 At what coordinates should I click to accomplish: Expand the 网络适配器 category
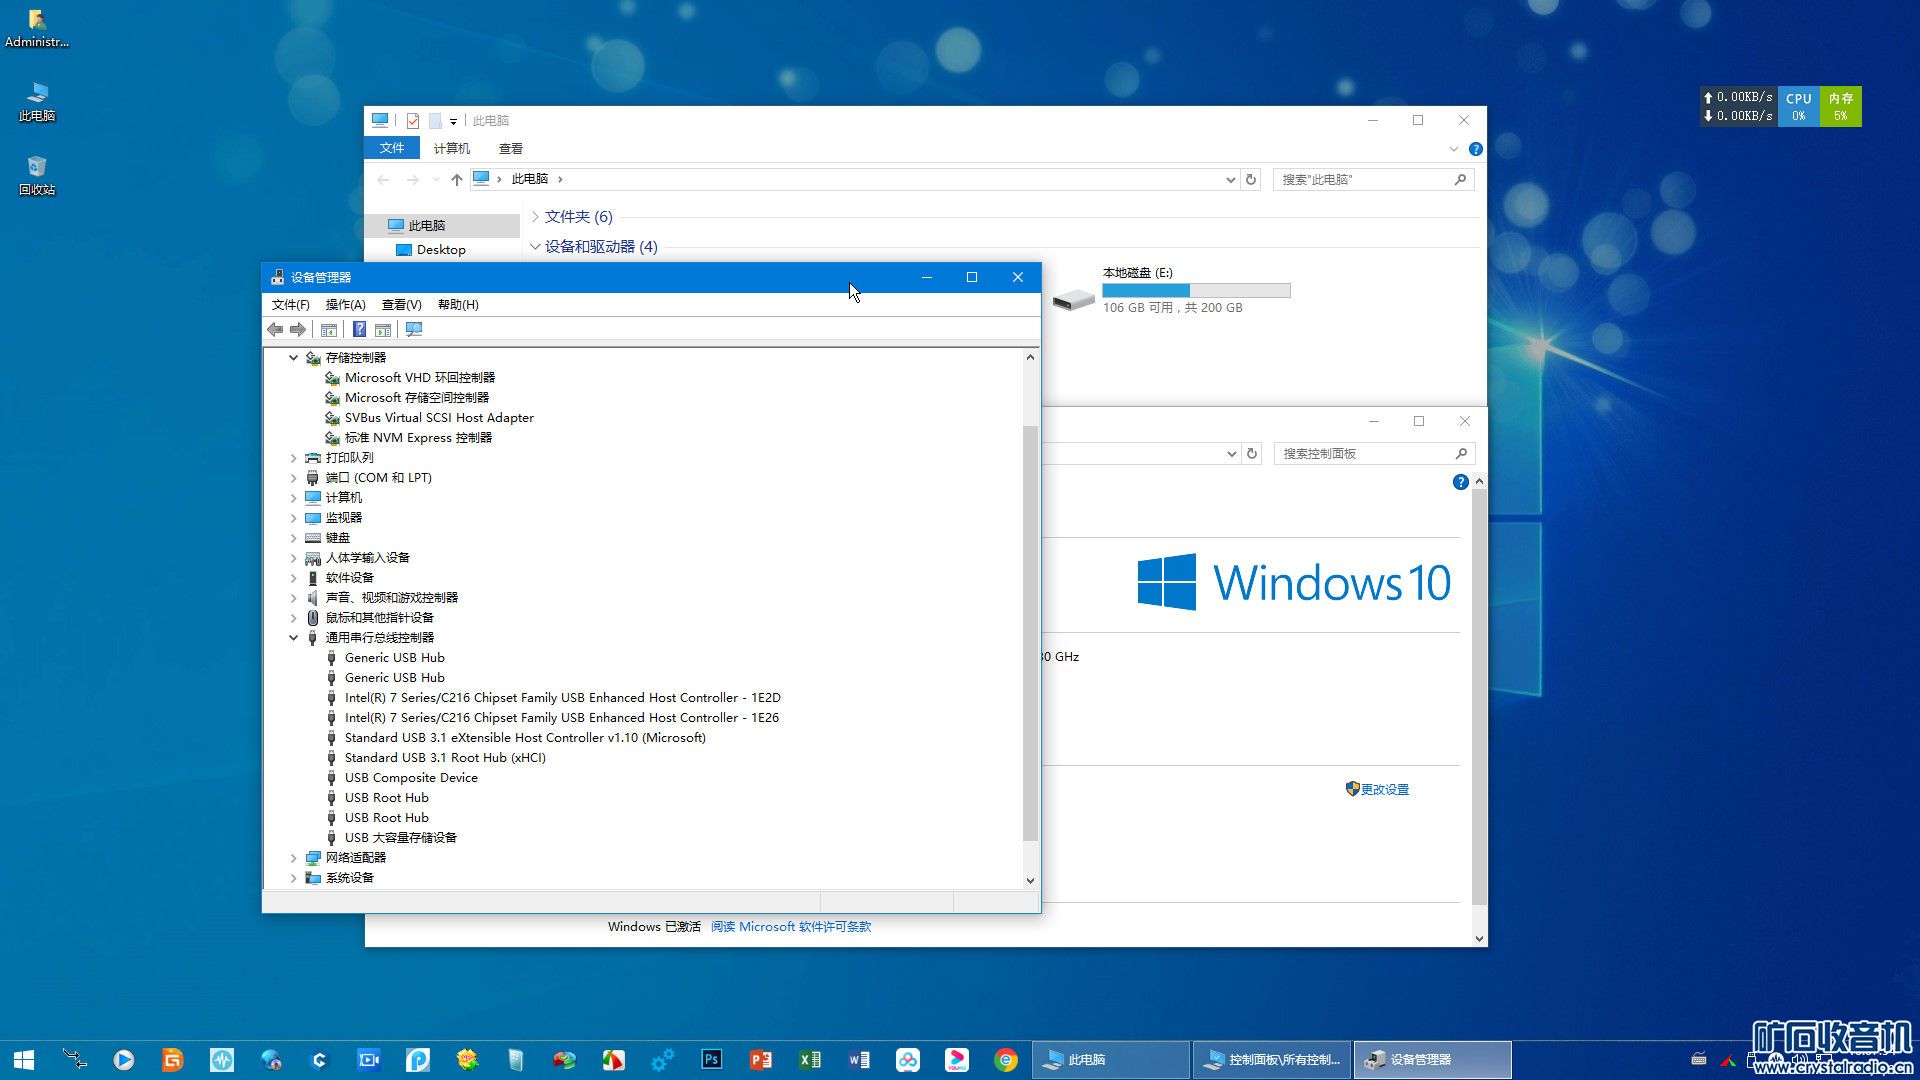(x=293, y=858)
